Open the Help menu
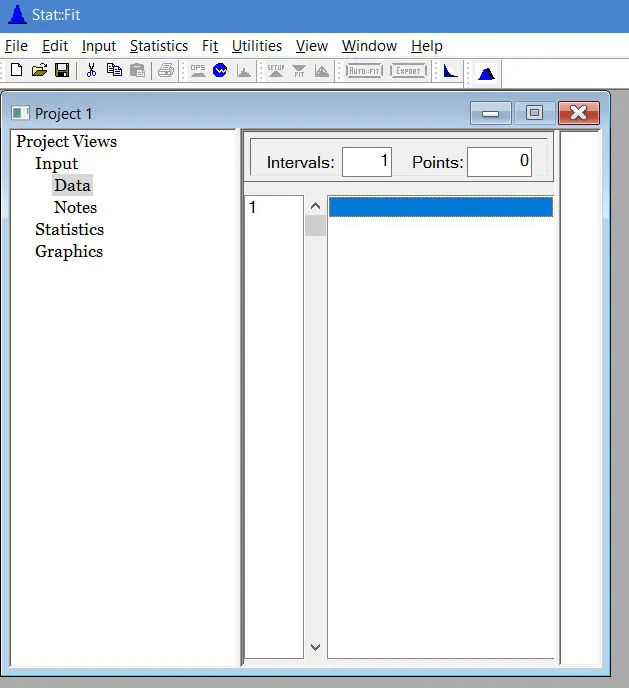The height and width of the screenshot is (688, 629). pyautogui.click(x=427, y=46)
